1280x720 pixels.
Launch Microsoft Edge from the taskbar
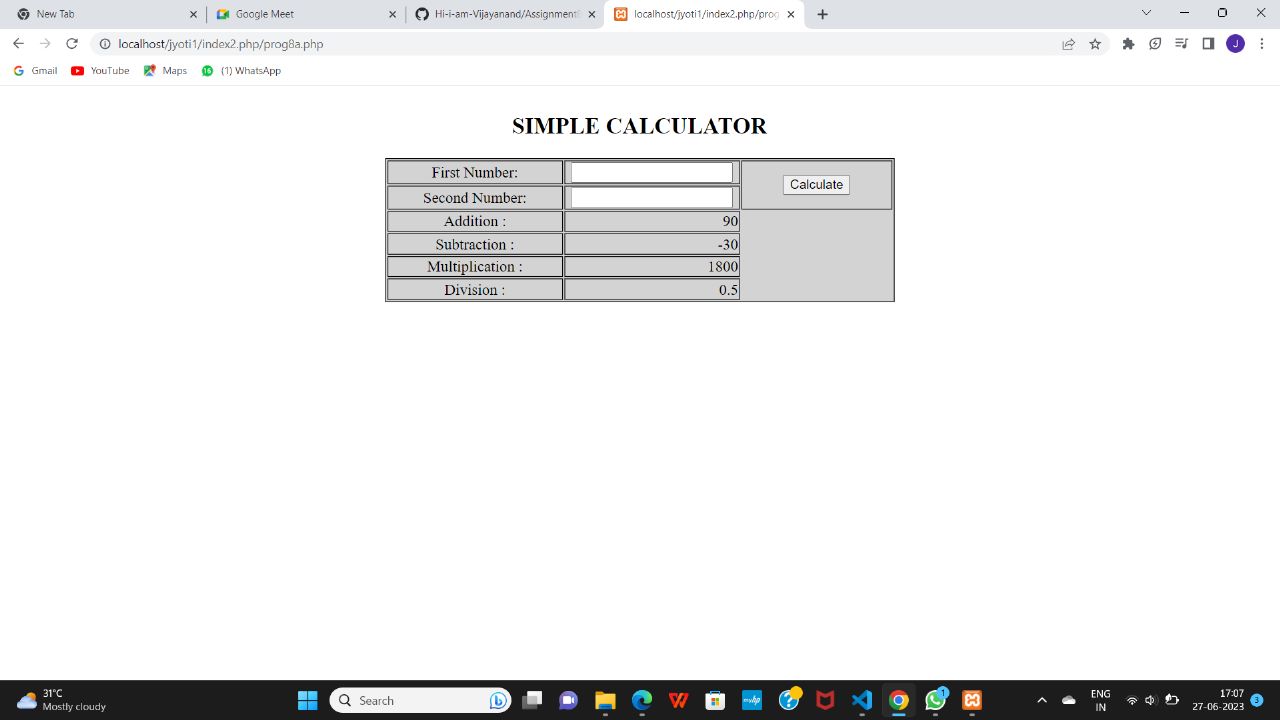(x=641, y=700)
